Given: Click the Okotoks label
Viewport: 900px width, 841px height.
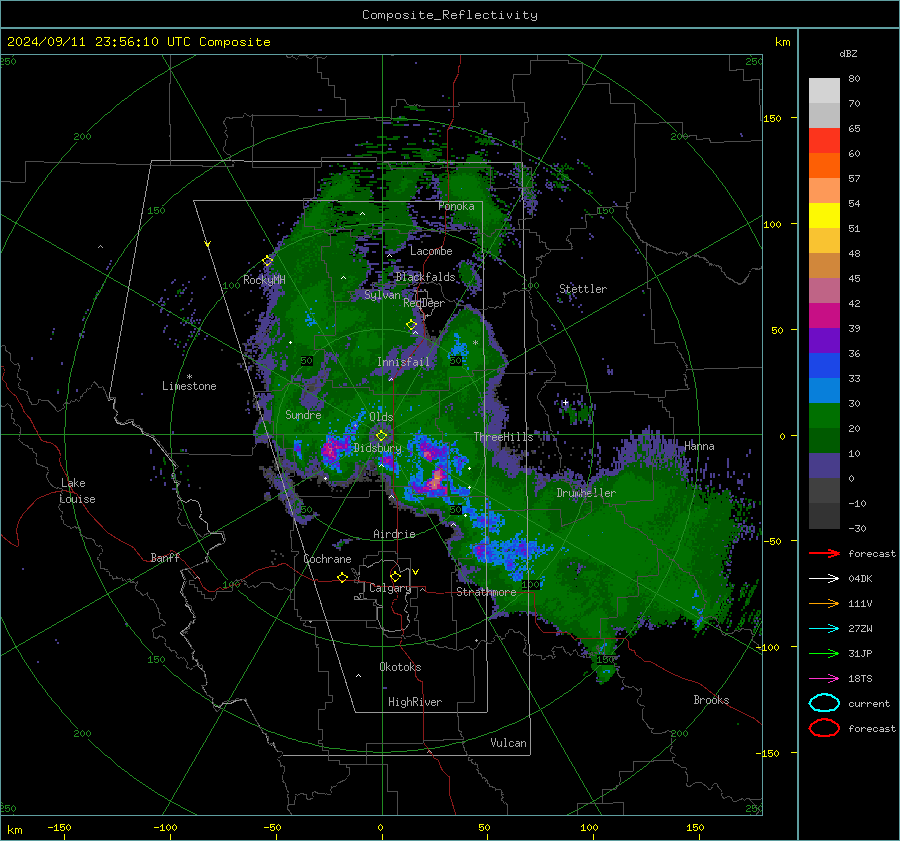Looking at the screenshot, I should pos(400,667).
